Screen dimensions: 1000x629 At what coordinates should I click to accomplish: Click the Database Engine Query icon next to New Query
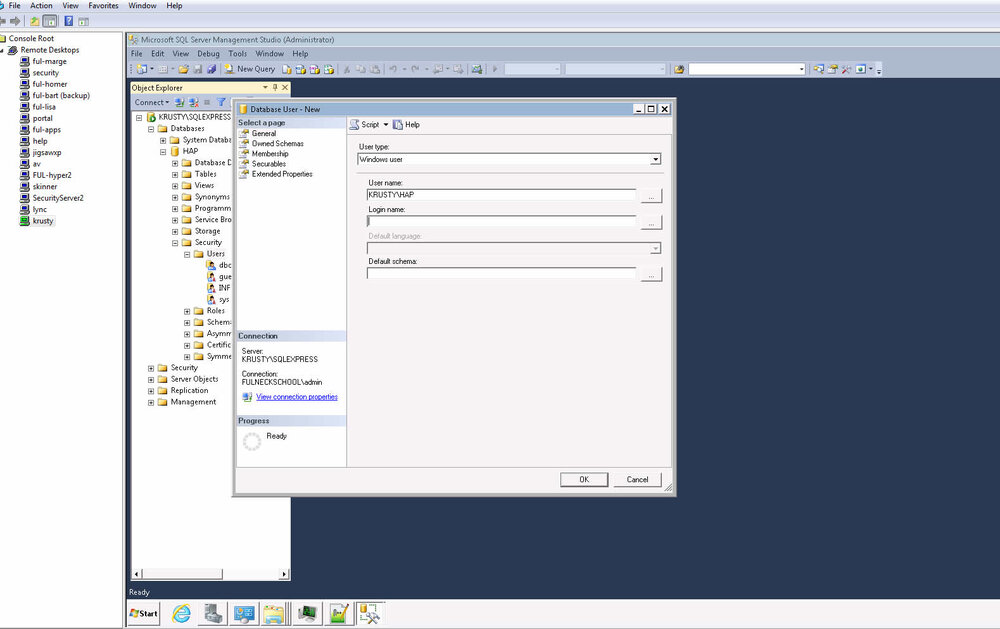pos(286,69)
